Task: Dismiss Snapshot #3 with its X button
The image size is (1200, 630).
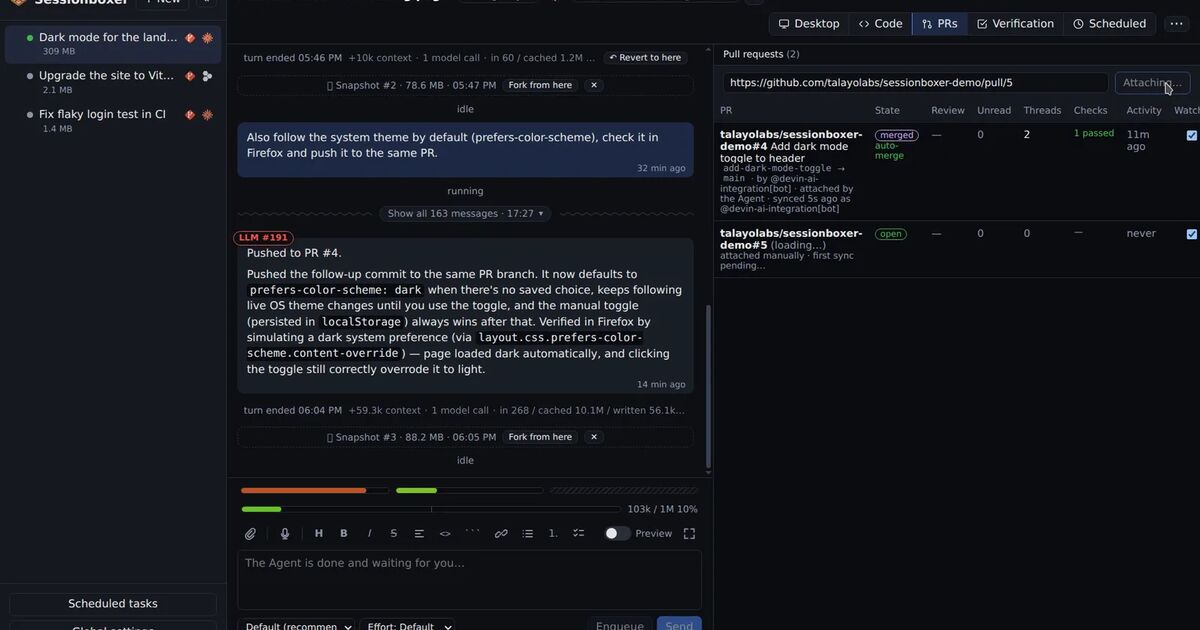Action: [593, 438]
